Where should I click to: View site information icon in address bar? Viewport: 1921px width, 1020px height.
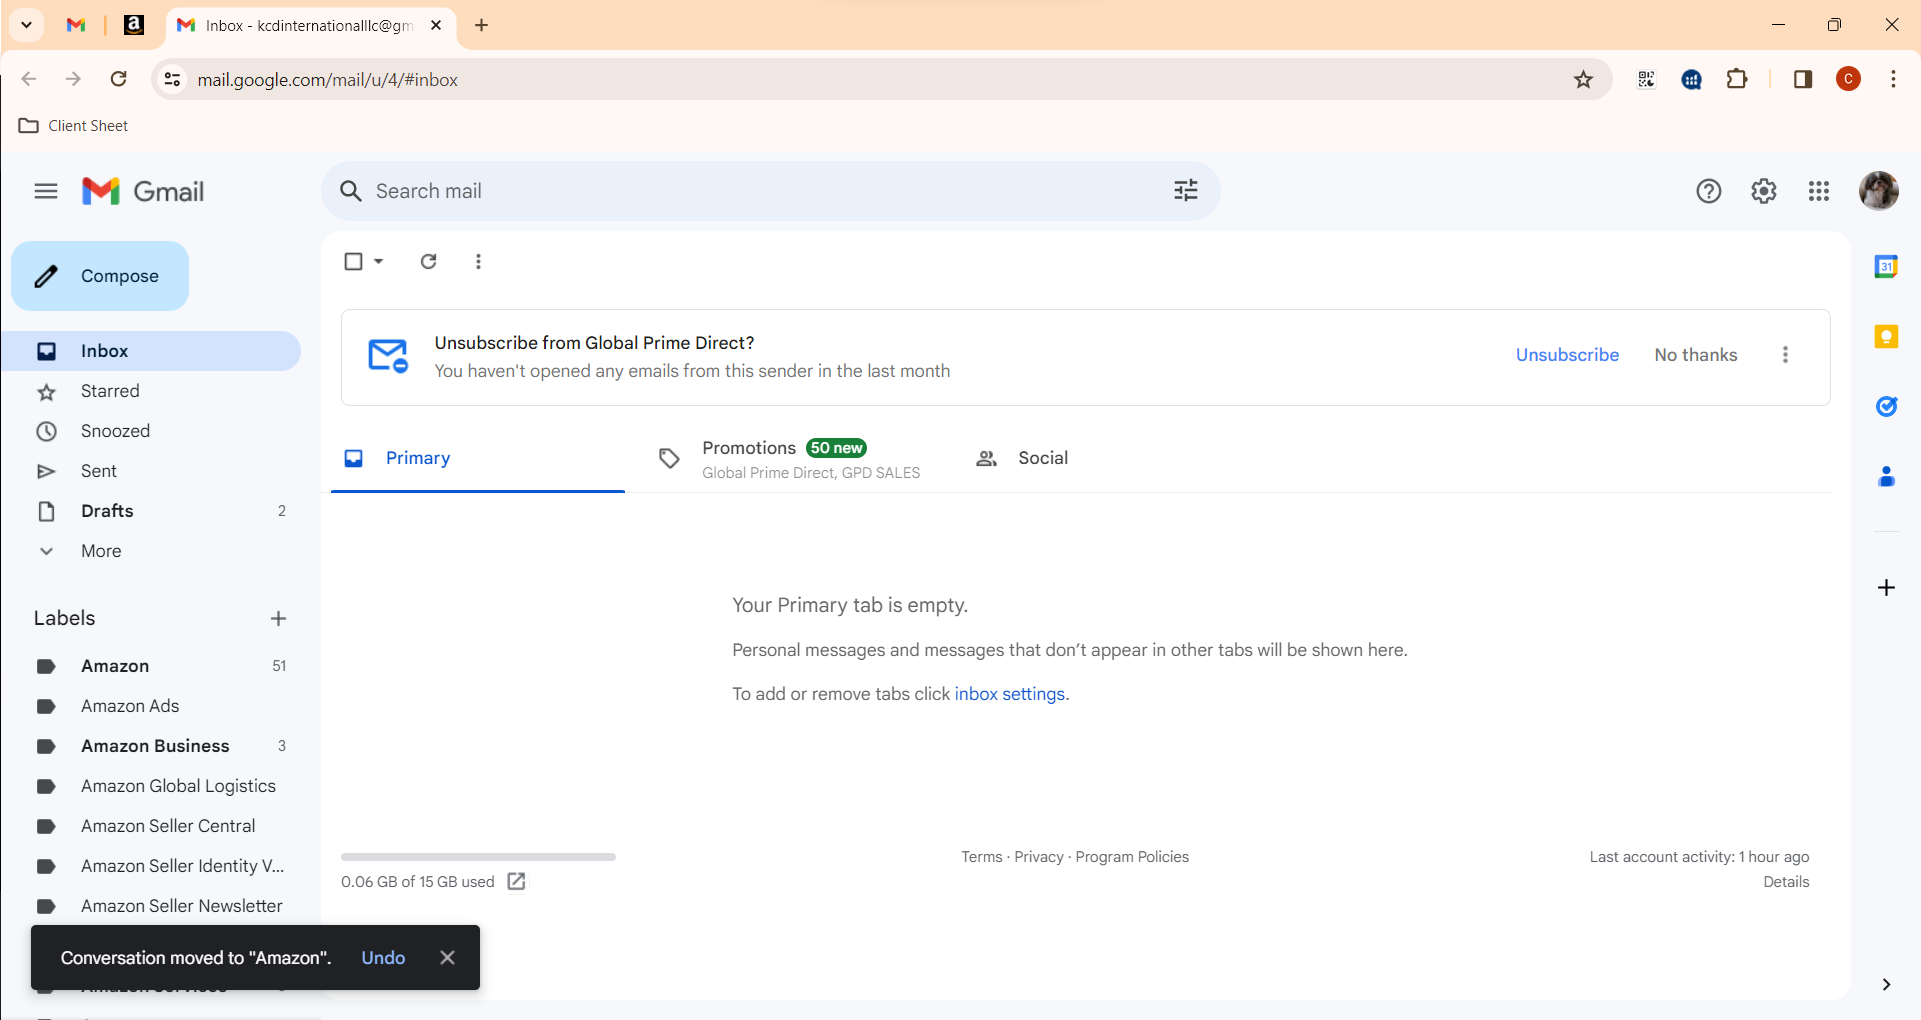(172, 79)
